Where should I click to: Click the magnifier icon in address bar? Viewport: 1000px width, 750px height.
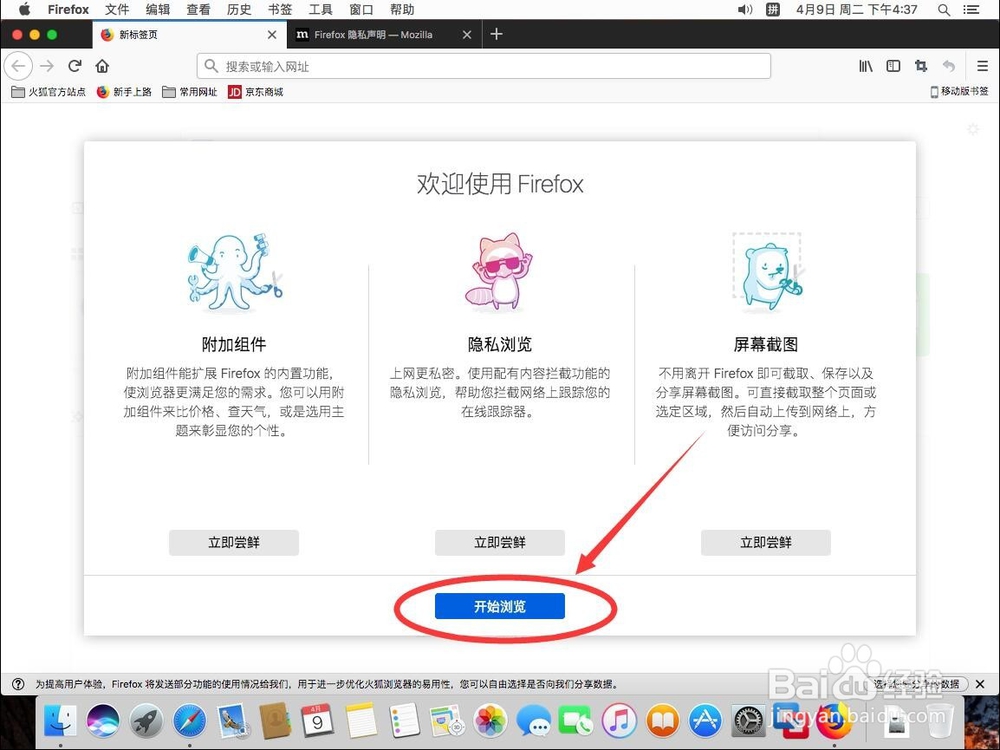pos(211,66)
